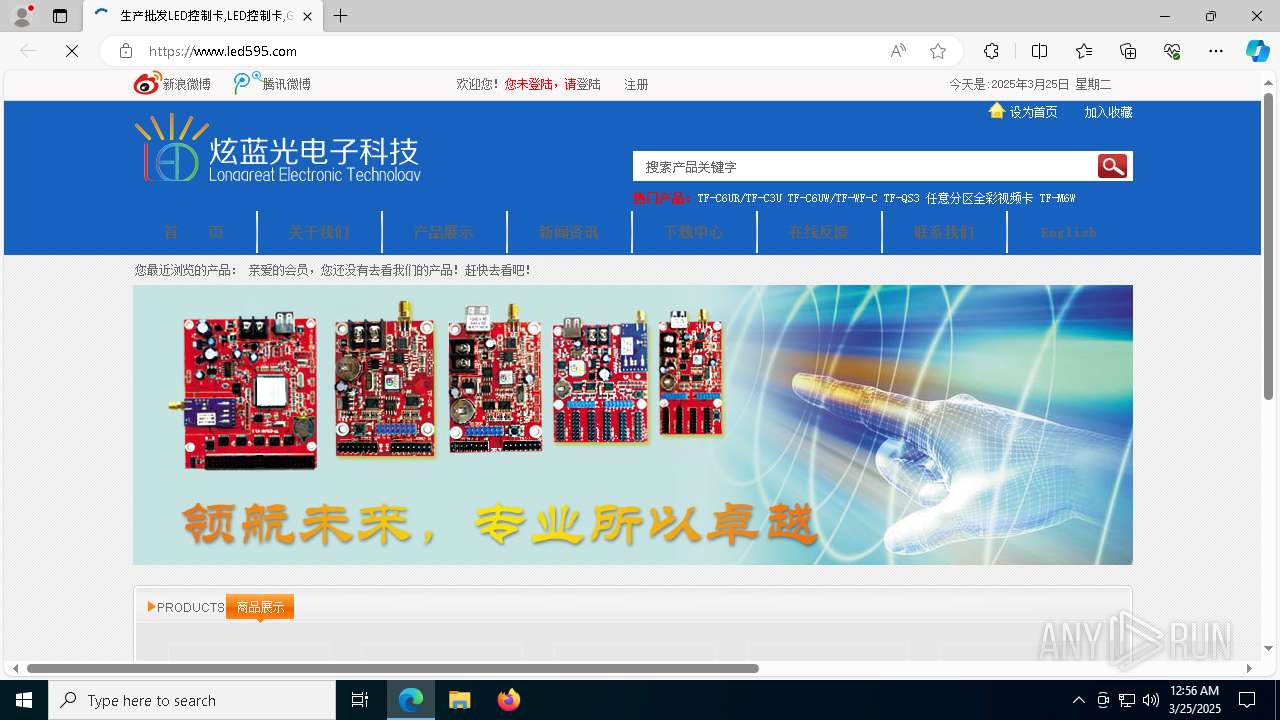The image size is (1280, 720).
Task: Click the scroll-down arrow of vertical scrollbar
Action: (1269, 650)
